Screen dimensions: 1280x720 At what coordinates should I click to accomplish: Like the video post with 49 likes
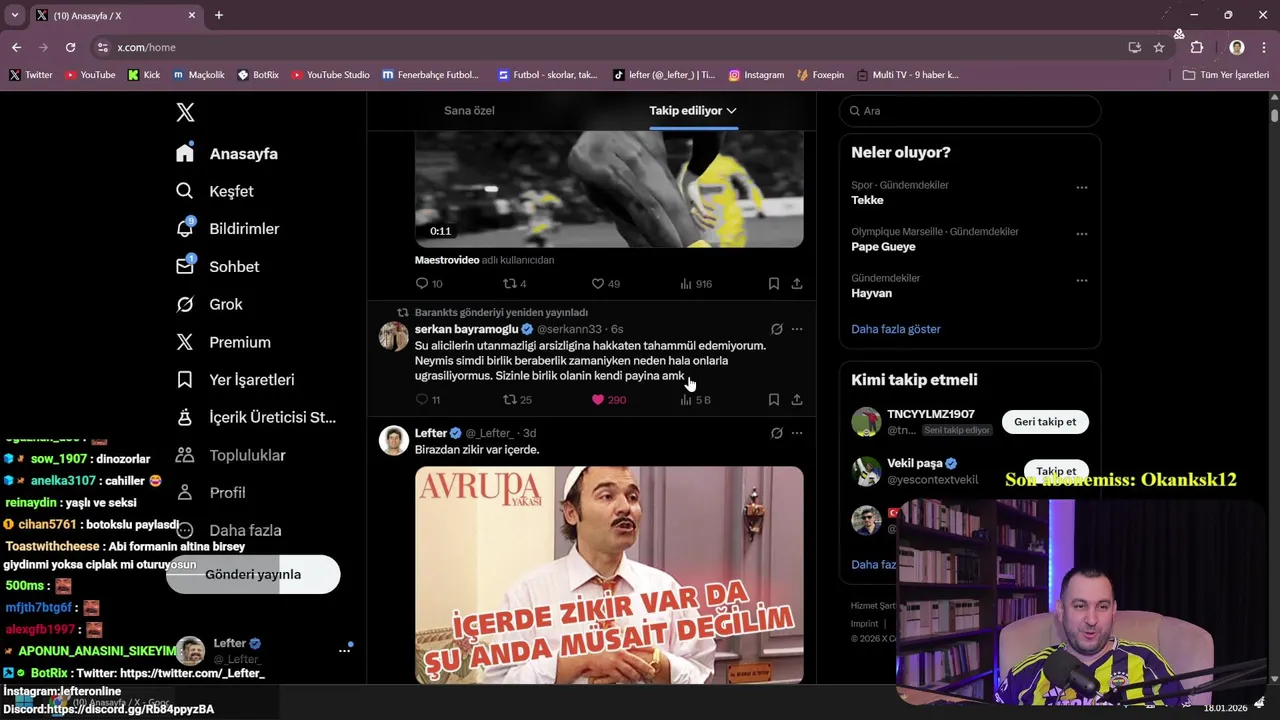point(605,284)
